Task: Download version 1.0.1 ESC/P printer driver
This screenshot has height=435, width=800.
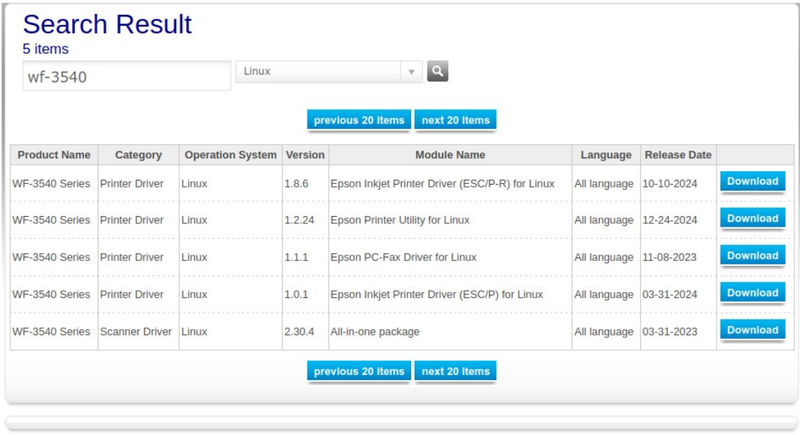Action: coord(752,293)
